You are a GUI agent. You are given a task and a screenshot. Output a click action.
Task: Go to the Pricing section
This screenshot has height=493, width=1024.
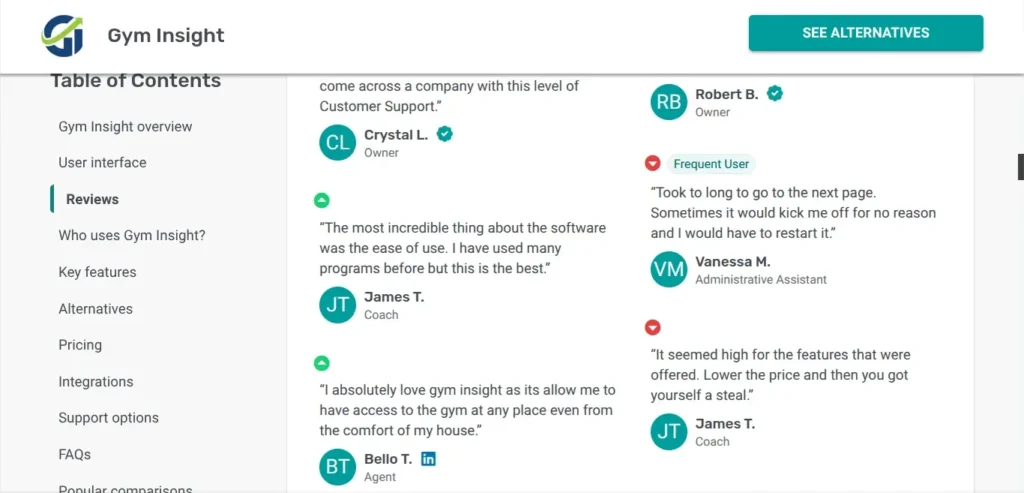pyautogui.click(x=80, y=345)
